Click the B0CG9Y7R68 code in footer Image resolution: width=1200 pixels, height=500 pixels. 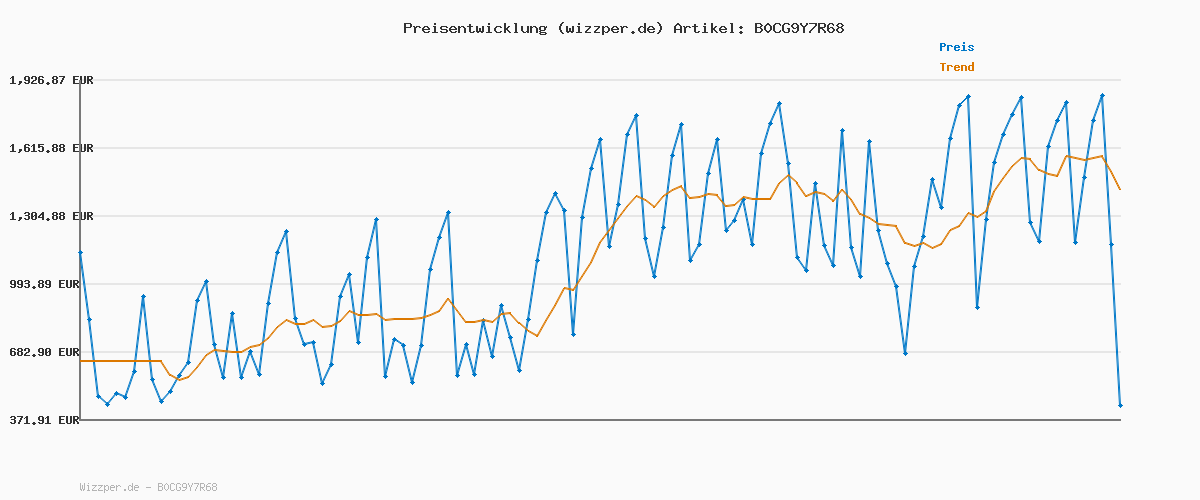tap(187, 488)
